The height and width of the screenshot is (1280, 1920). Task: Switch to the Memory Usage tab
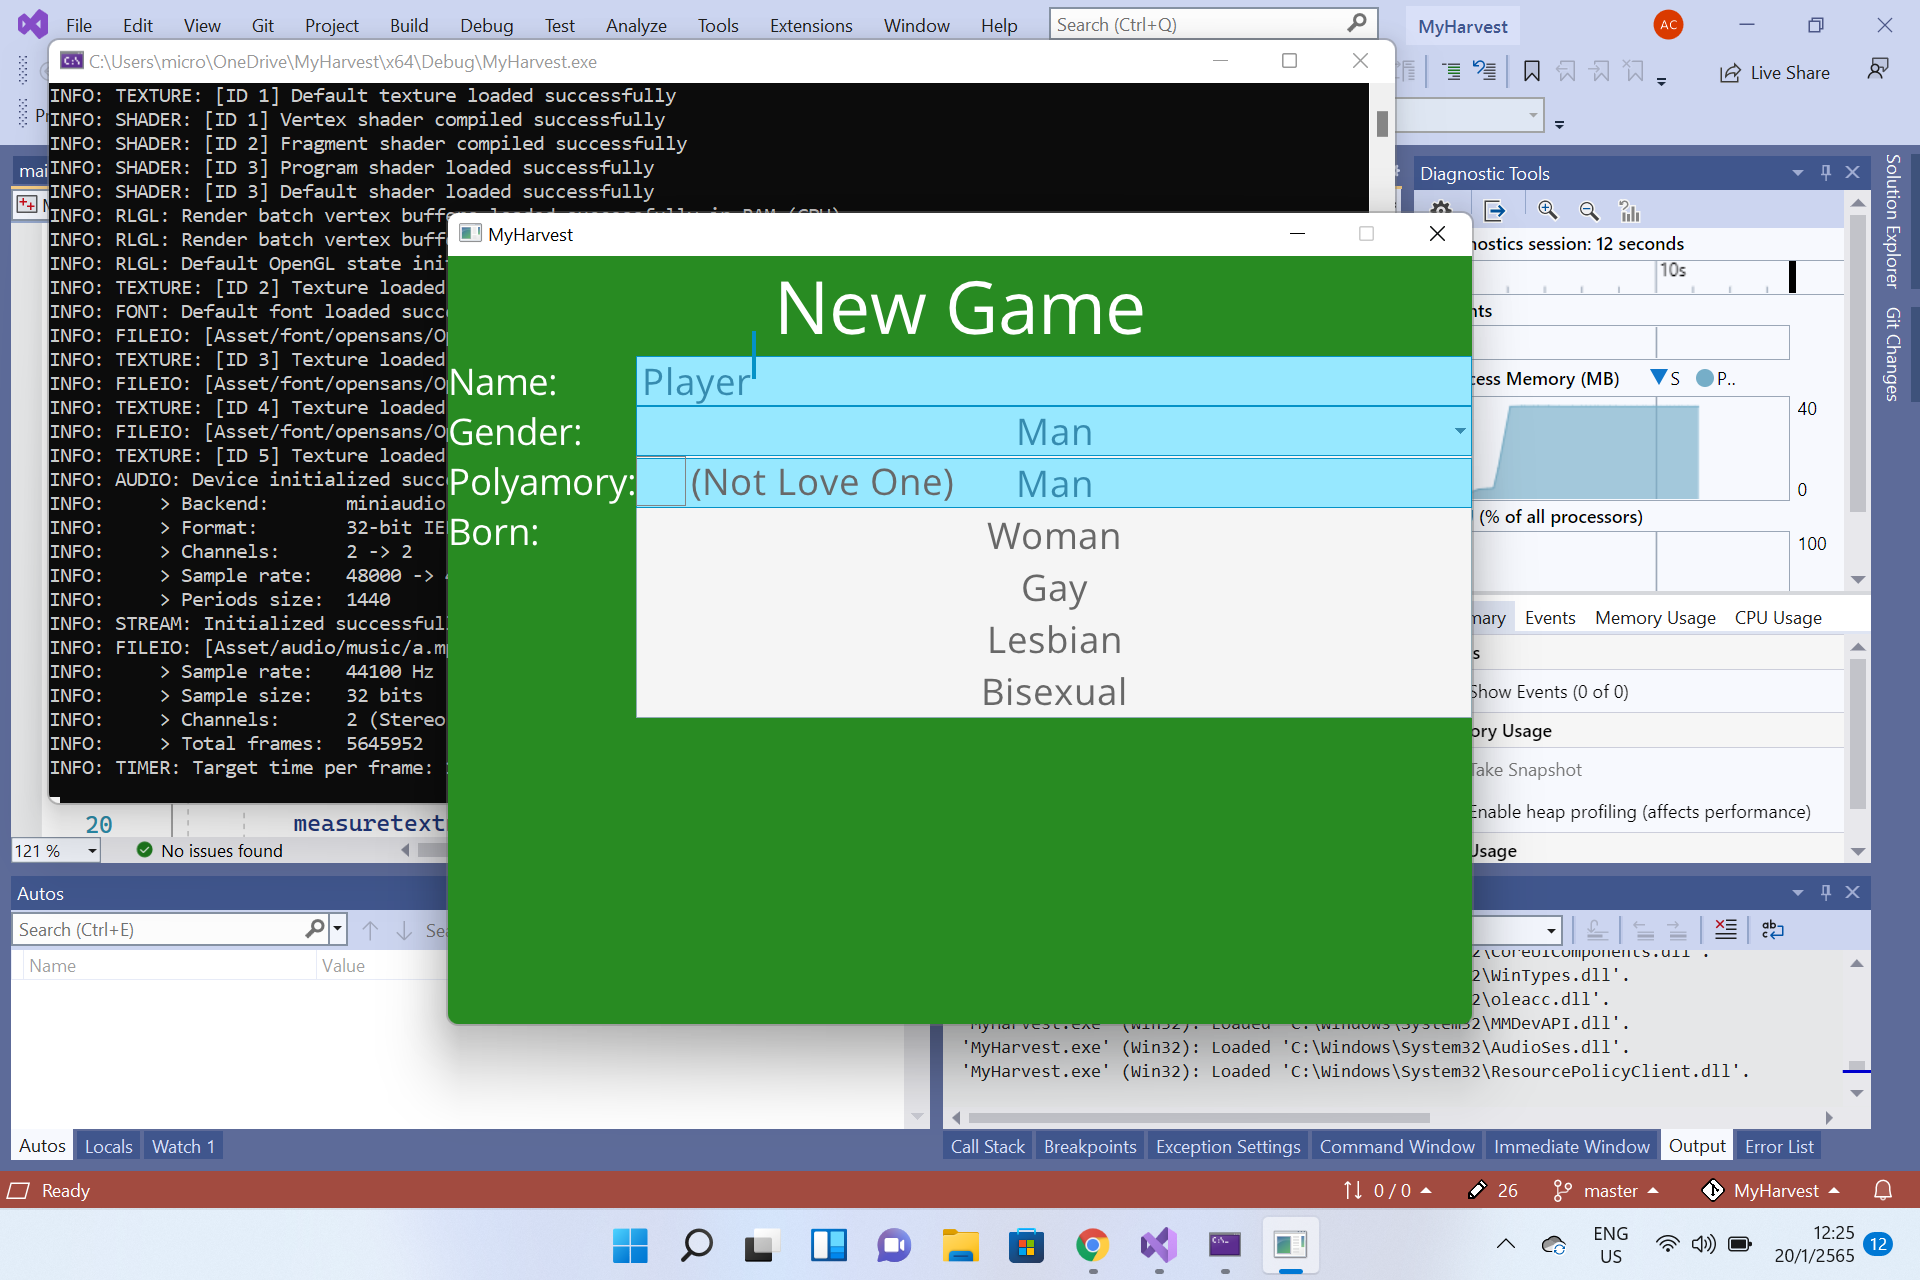pos(1653,617)
